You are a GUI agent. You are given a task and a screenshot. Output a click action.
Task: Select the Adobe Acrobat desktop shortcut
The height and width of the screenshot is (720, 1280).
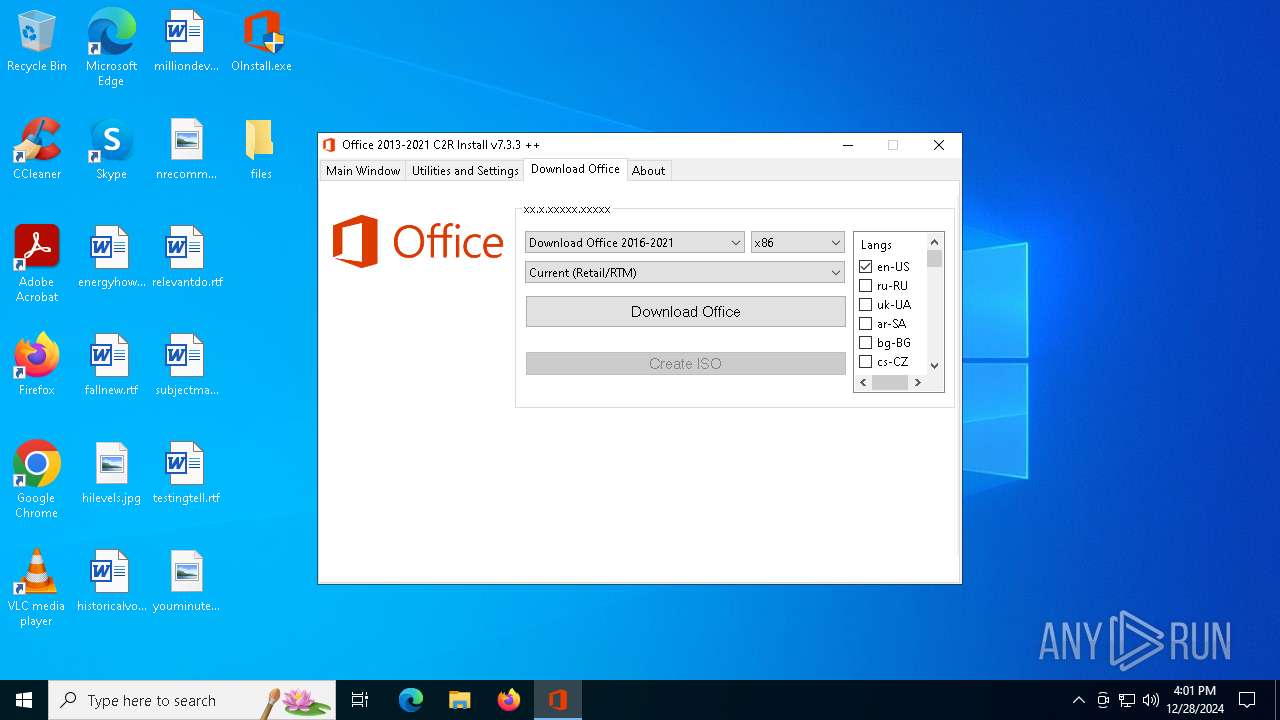[37, 264]
